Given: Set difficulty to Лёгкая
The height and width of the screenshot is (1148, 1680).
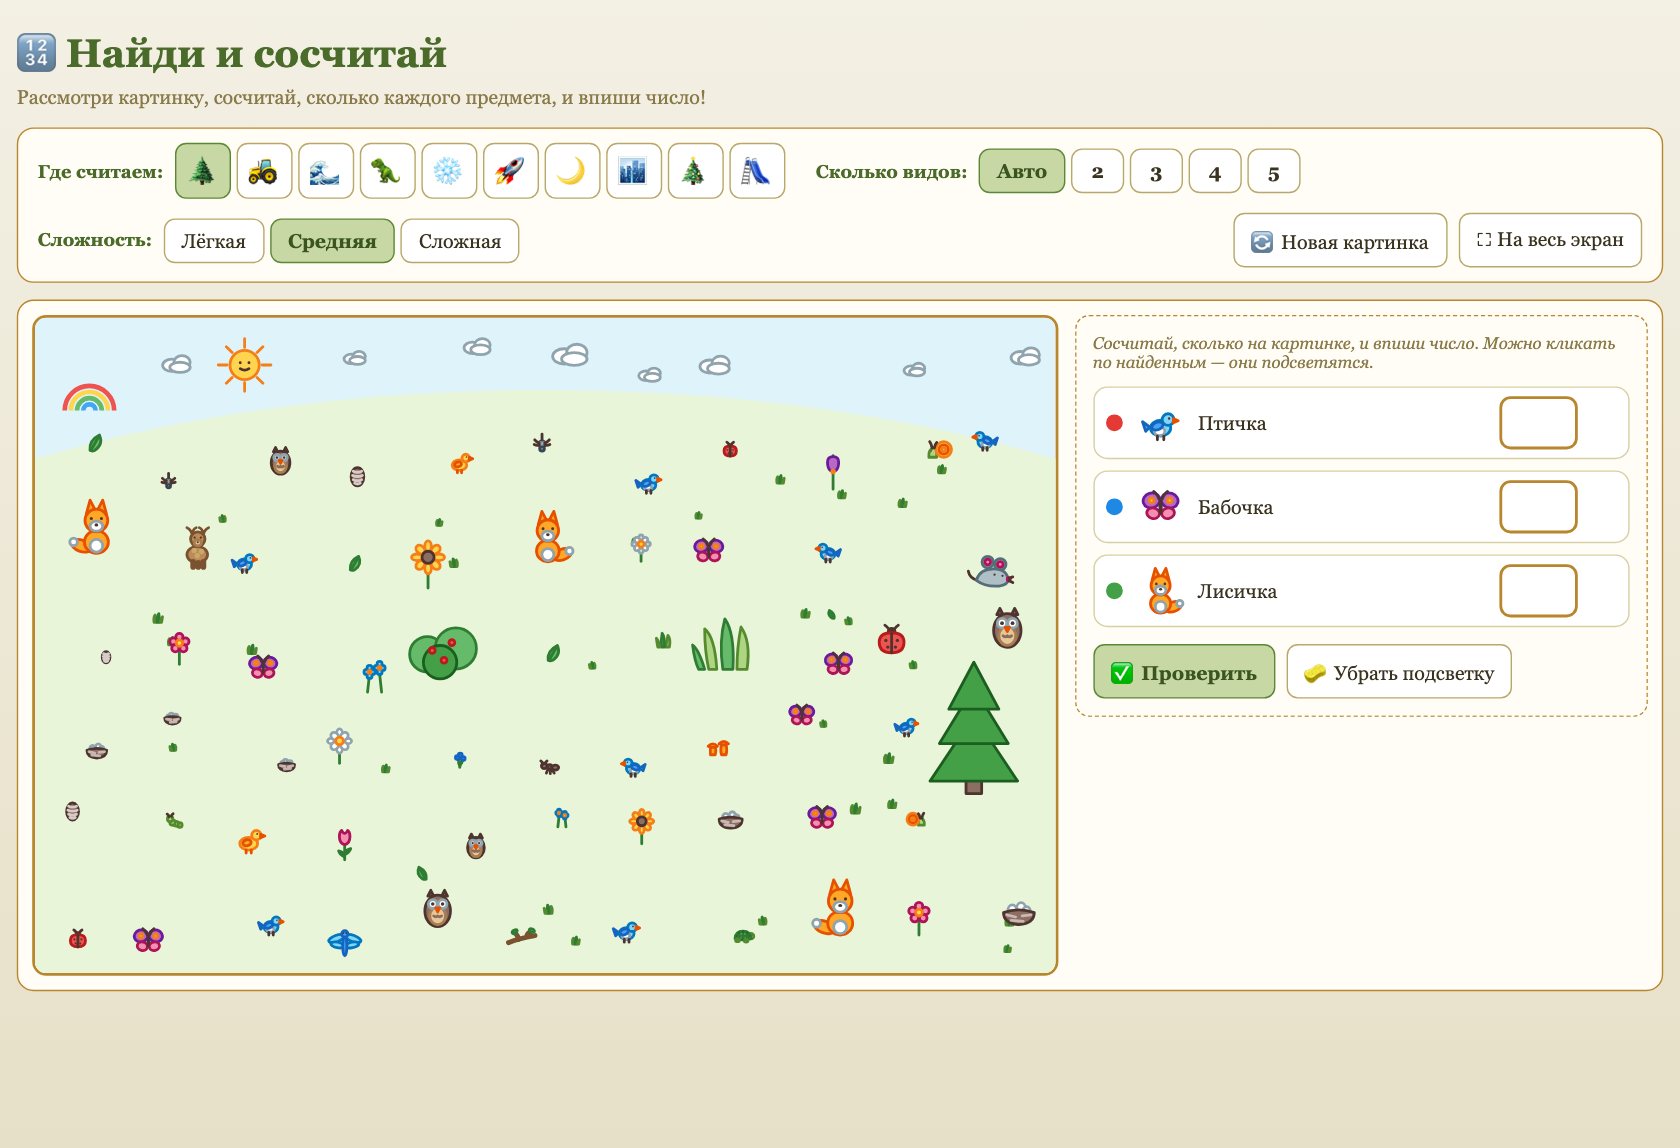Looking at the screenshot, I should [214, 241].
